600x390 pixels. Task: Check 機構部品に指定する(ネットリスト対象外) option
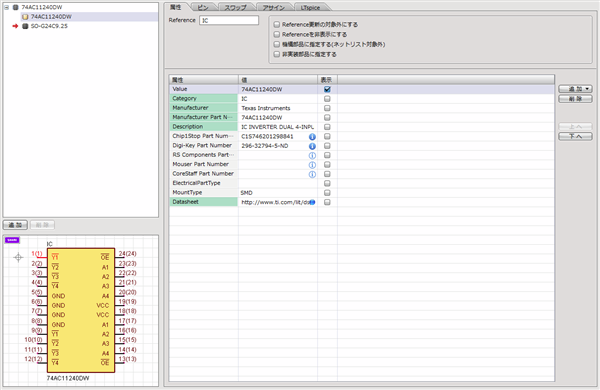tap(277, 44)
